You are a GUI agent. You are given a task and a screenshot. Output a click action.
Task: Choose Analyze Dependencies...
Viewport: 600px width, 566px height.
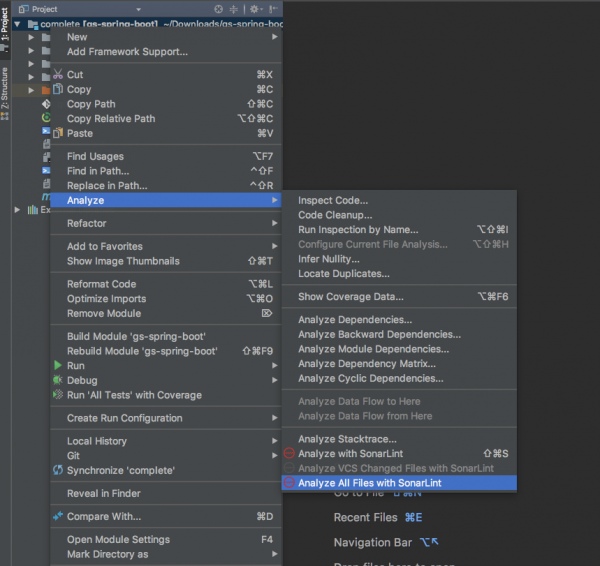coord(399,319)
